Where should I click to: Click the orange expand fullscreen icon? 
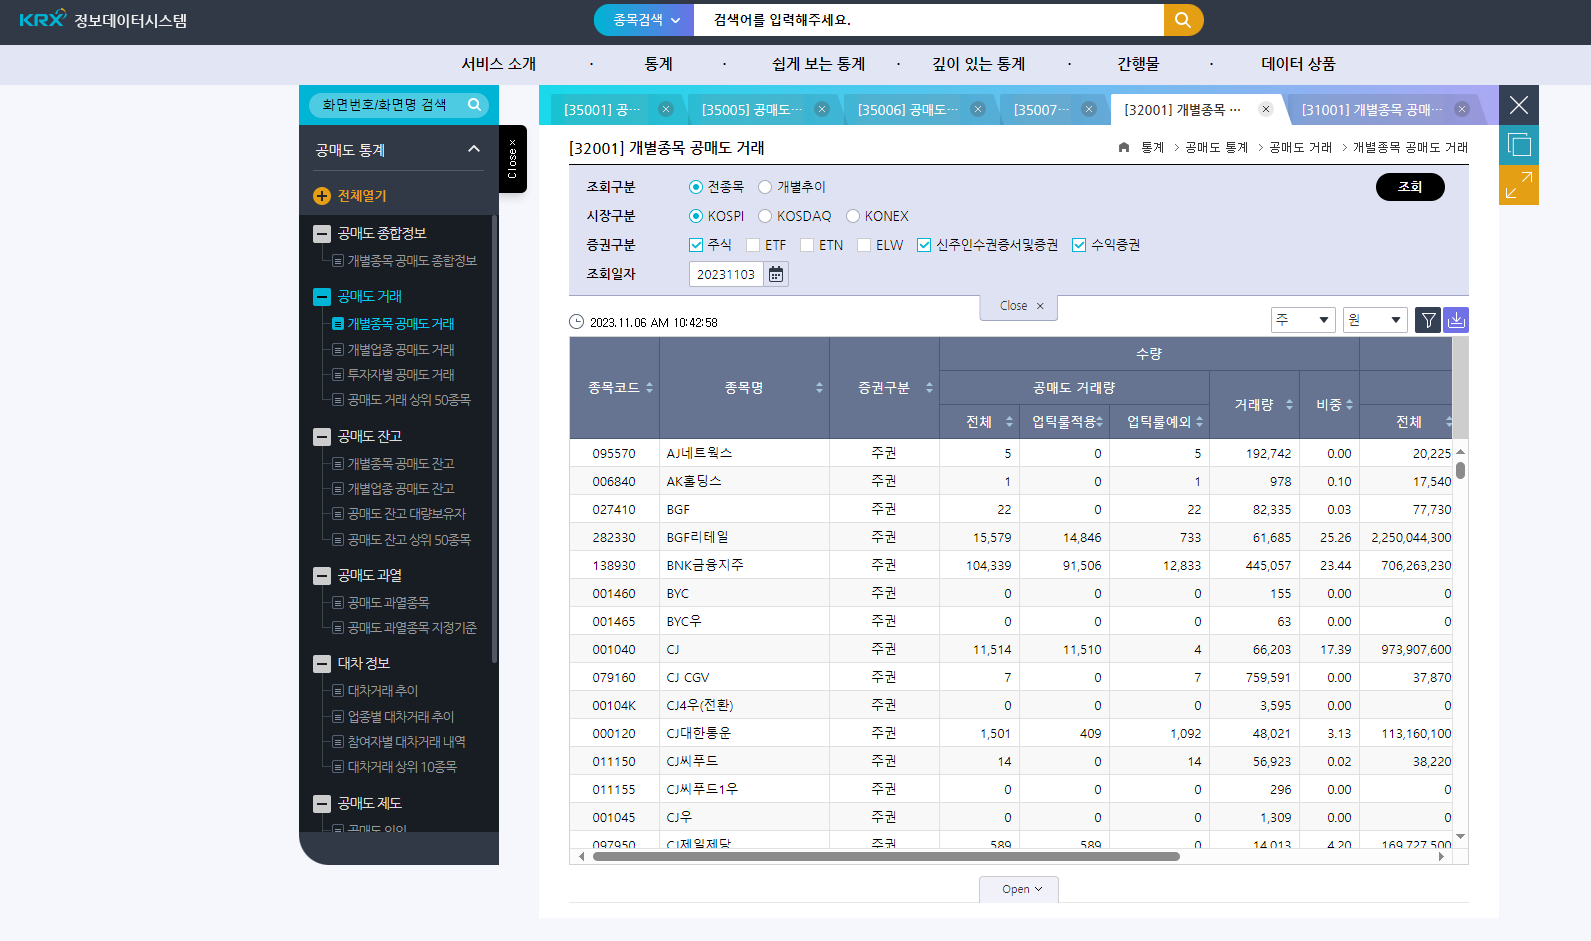[1519, 185]
